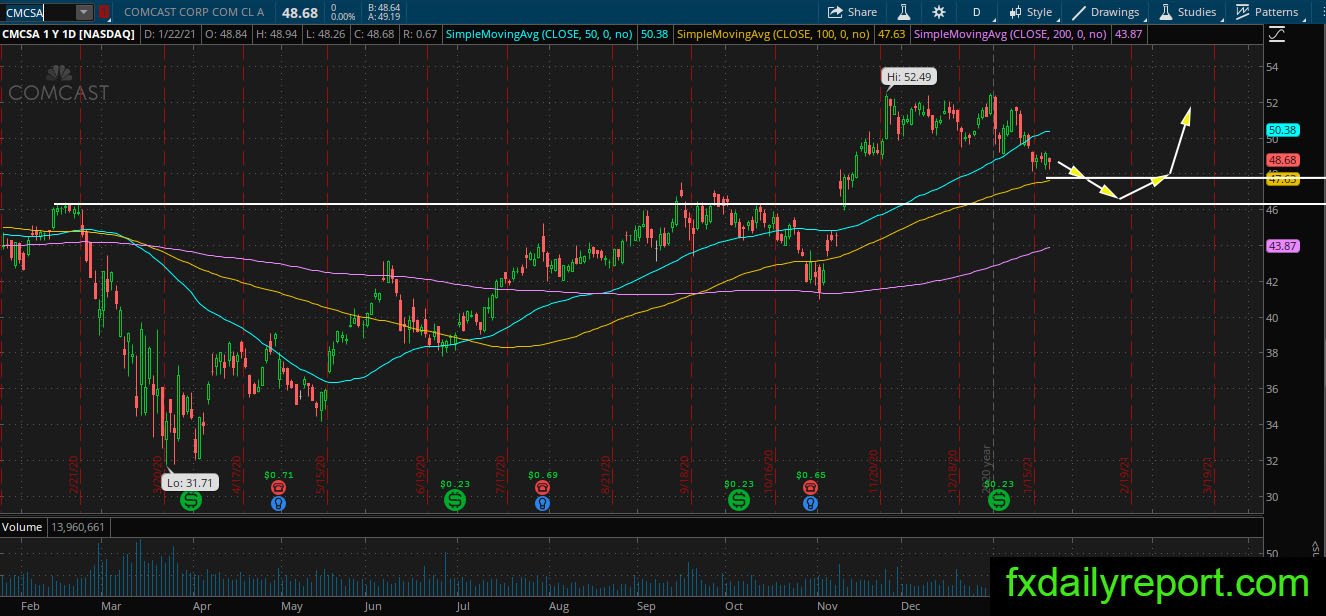Click the 43.87 moving average price bubble
This screenshot has height=616, width=1326.
[1282, 246]
